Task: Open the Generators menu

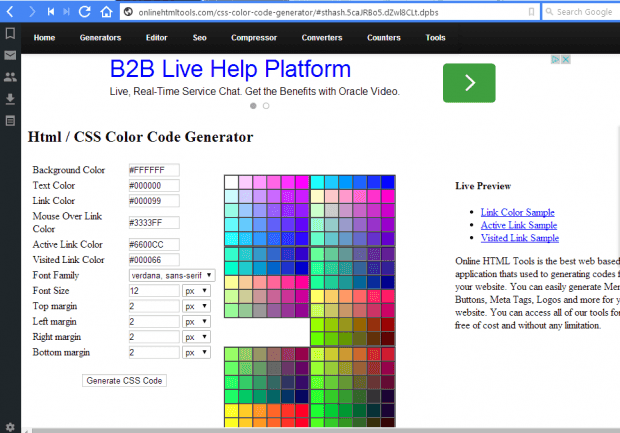Action: click(x=100, y=38)
